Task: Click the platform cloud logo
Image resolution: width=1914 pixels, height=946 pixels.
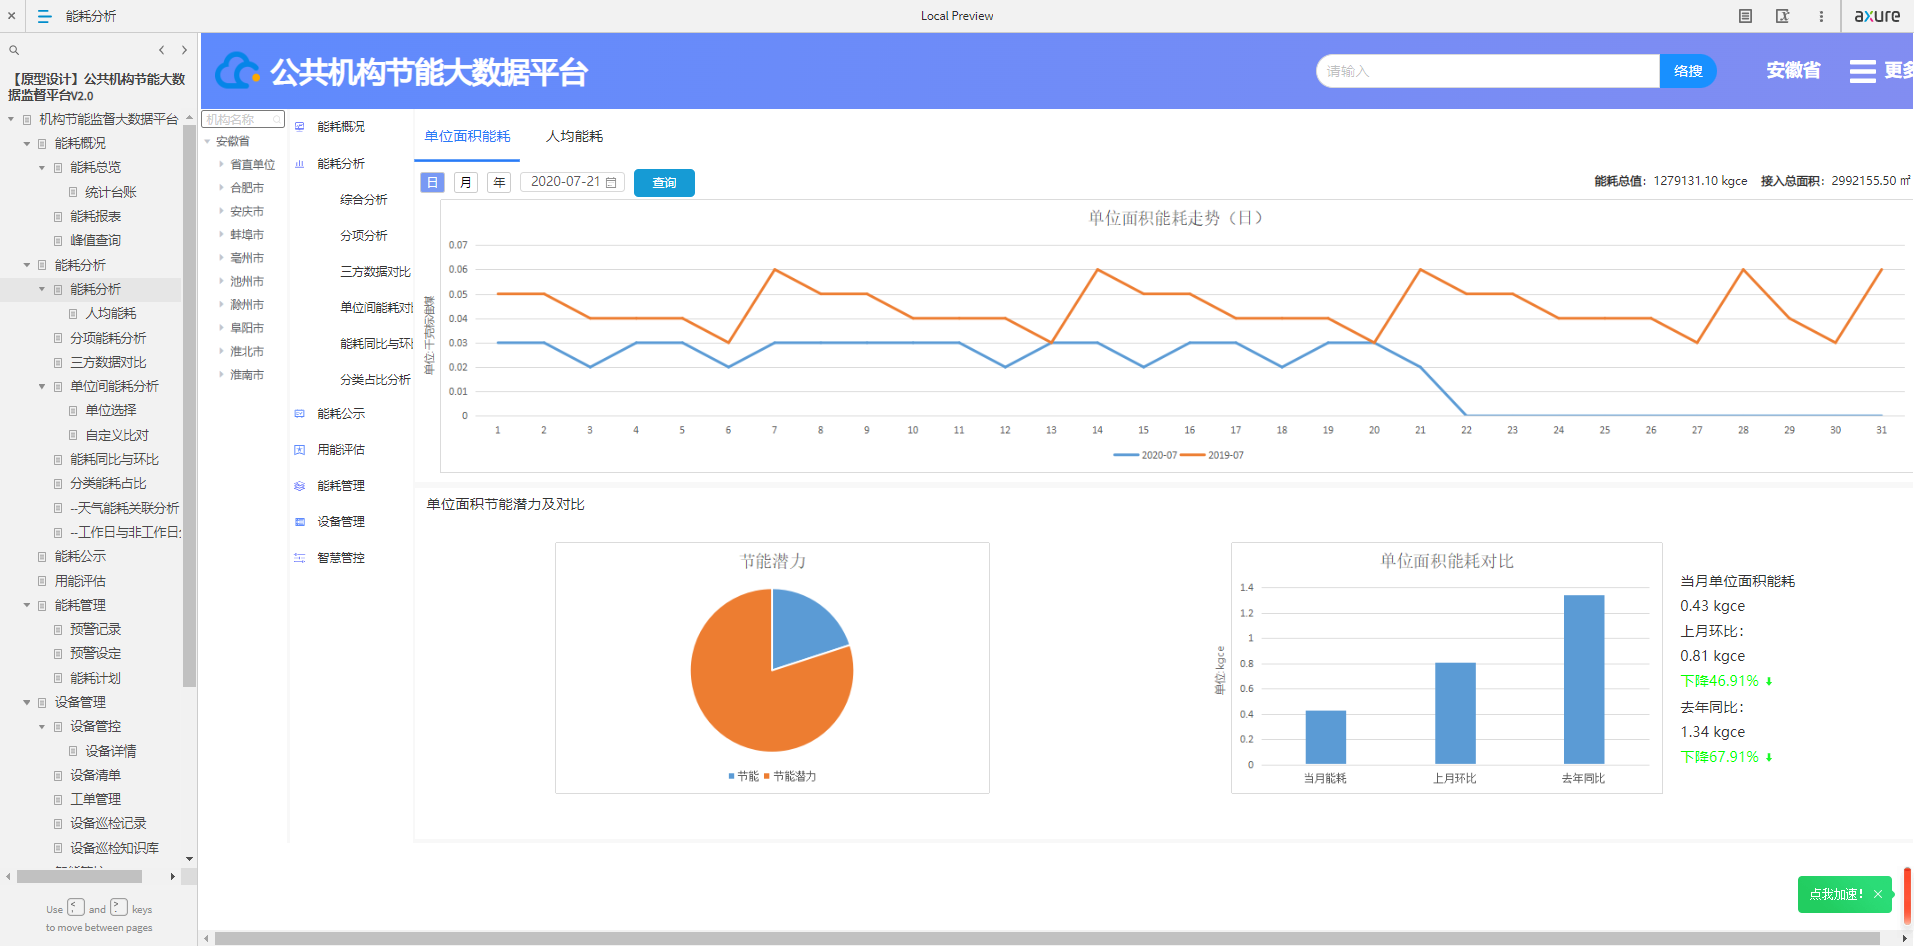Action: [238, 71]
